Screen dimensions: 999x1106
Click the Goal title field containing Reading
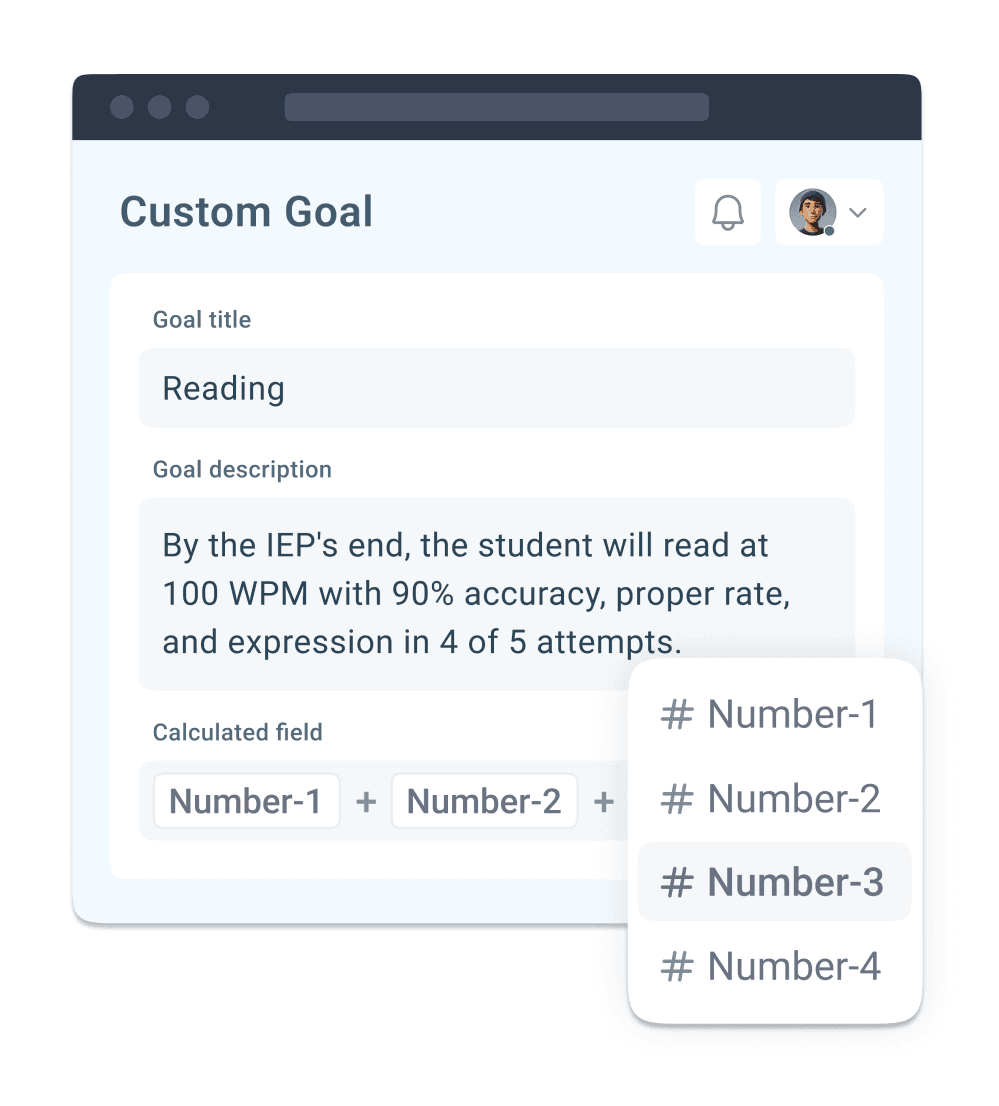pyautogui.click(x=497, y=388)
